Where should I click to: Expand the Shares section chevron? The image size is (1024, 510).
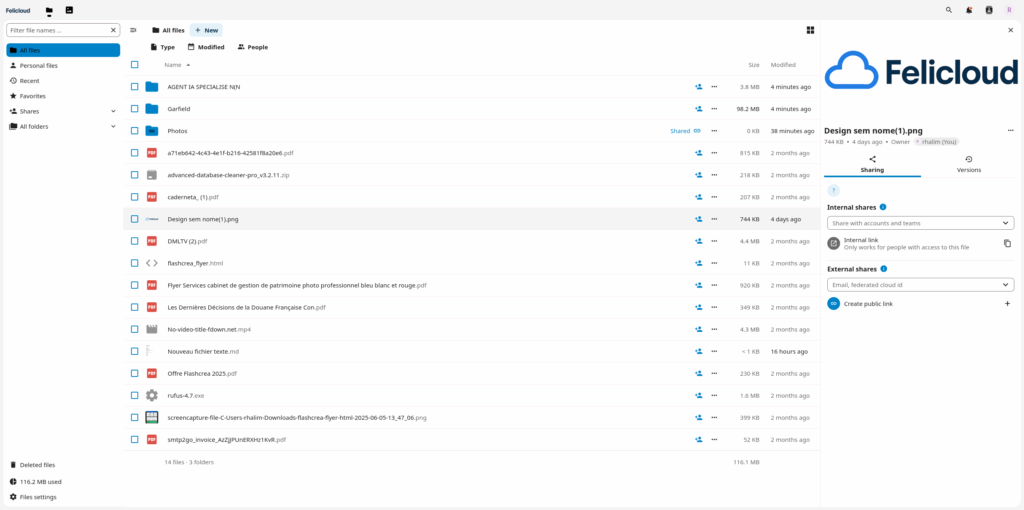(x=113, y=111)
